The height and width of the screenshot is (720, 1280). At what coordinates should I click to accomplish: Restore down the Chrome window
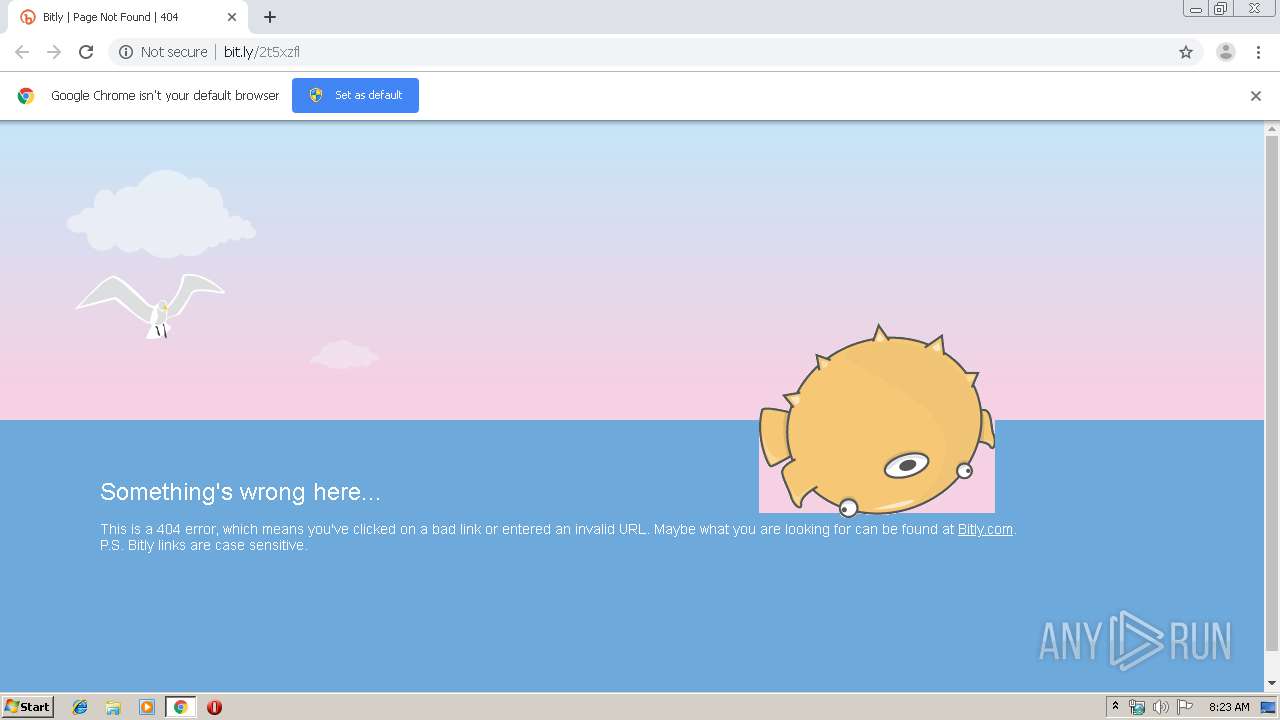(1221, 9)
